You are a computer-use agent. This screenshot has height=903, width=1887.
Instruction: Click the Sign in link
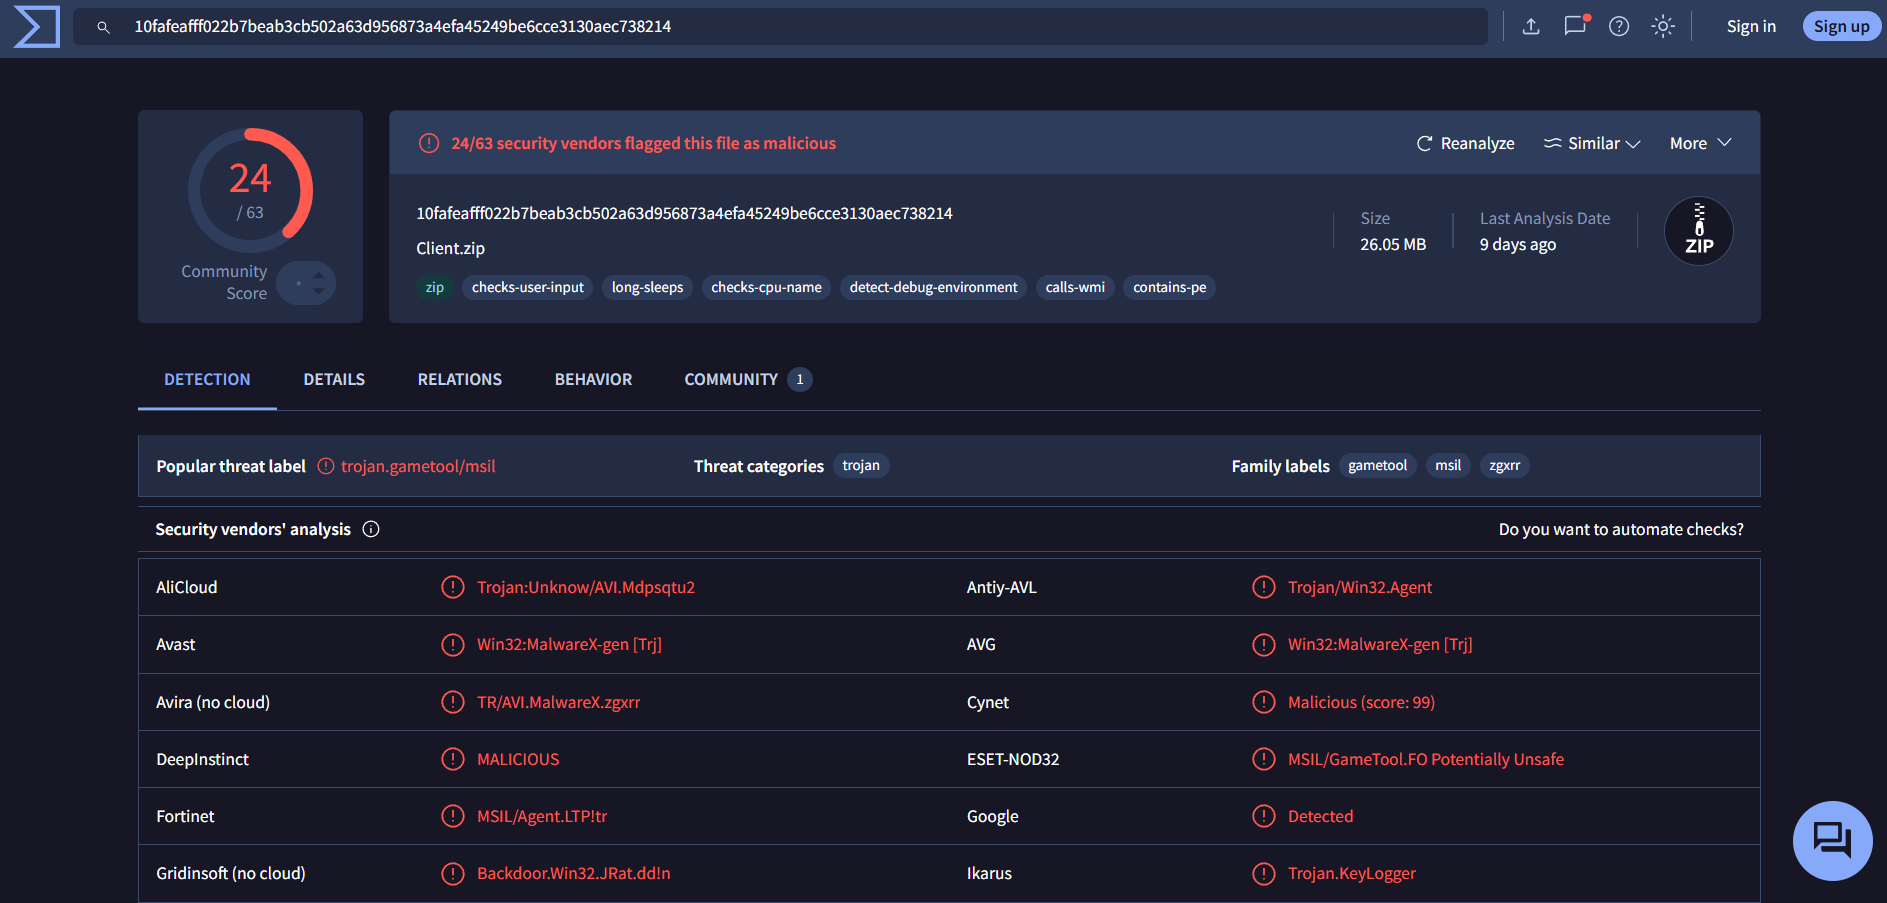click(1751, 27)
